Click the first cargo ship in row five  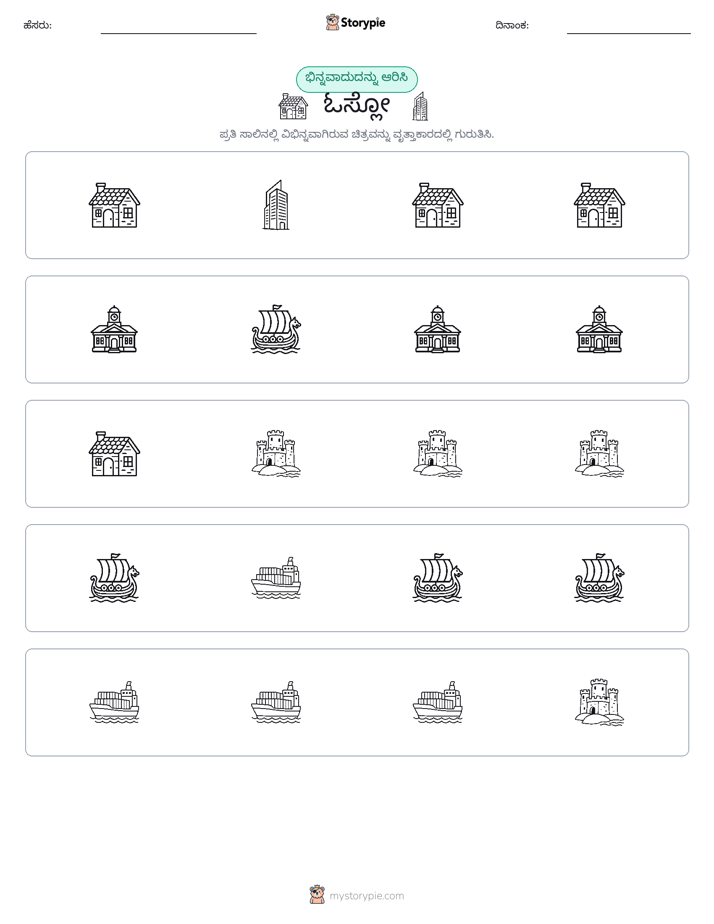click(114, 702)
